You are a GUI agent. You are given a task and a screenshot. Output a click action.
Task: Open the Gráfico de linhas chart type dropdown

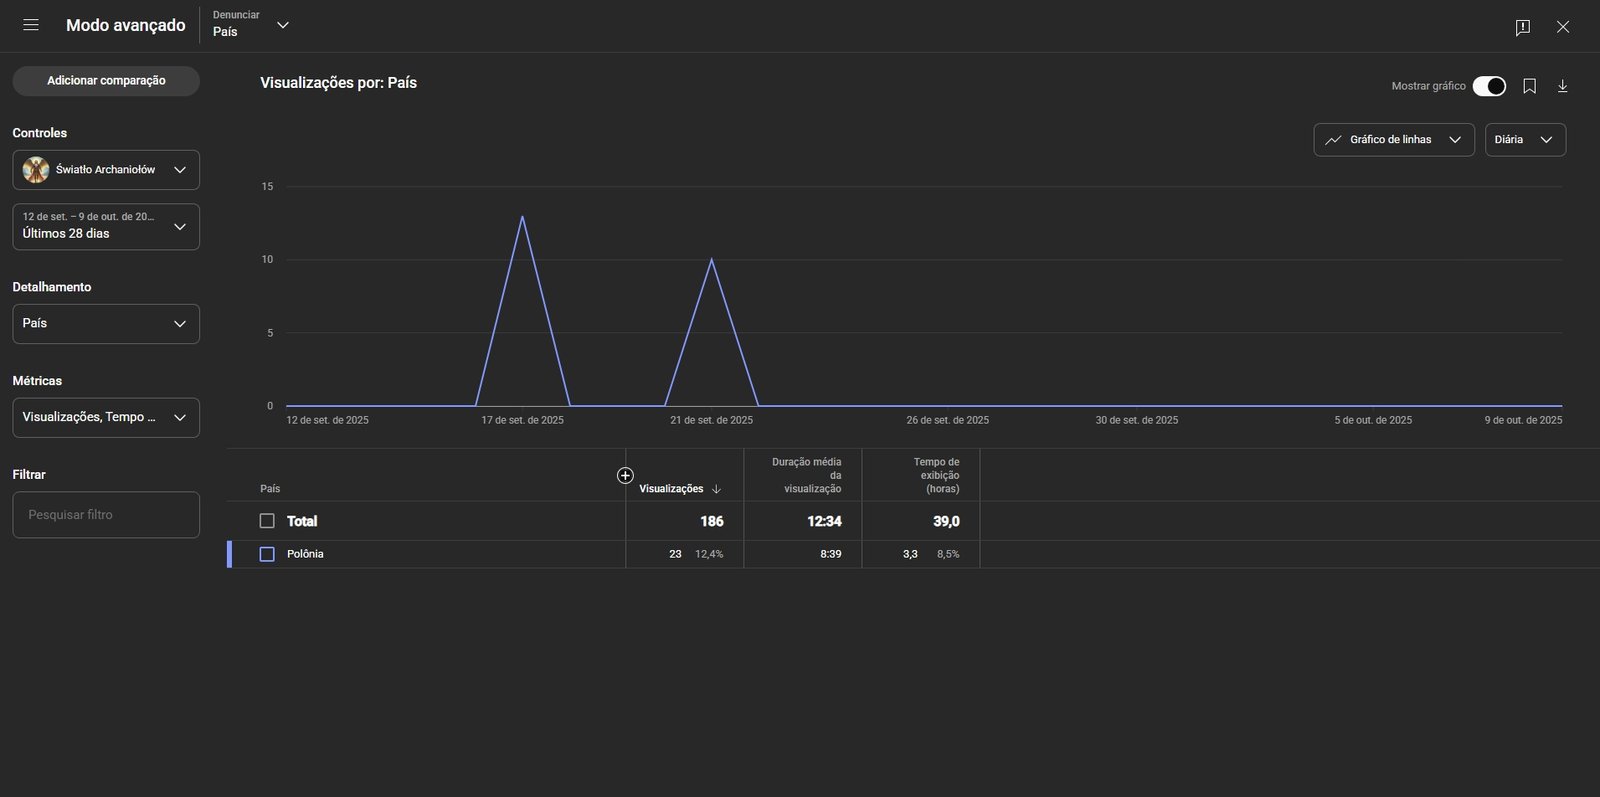coord(1394,140)
